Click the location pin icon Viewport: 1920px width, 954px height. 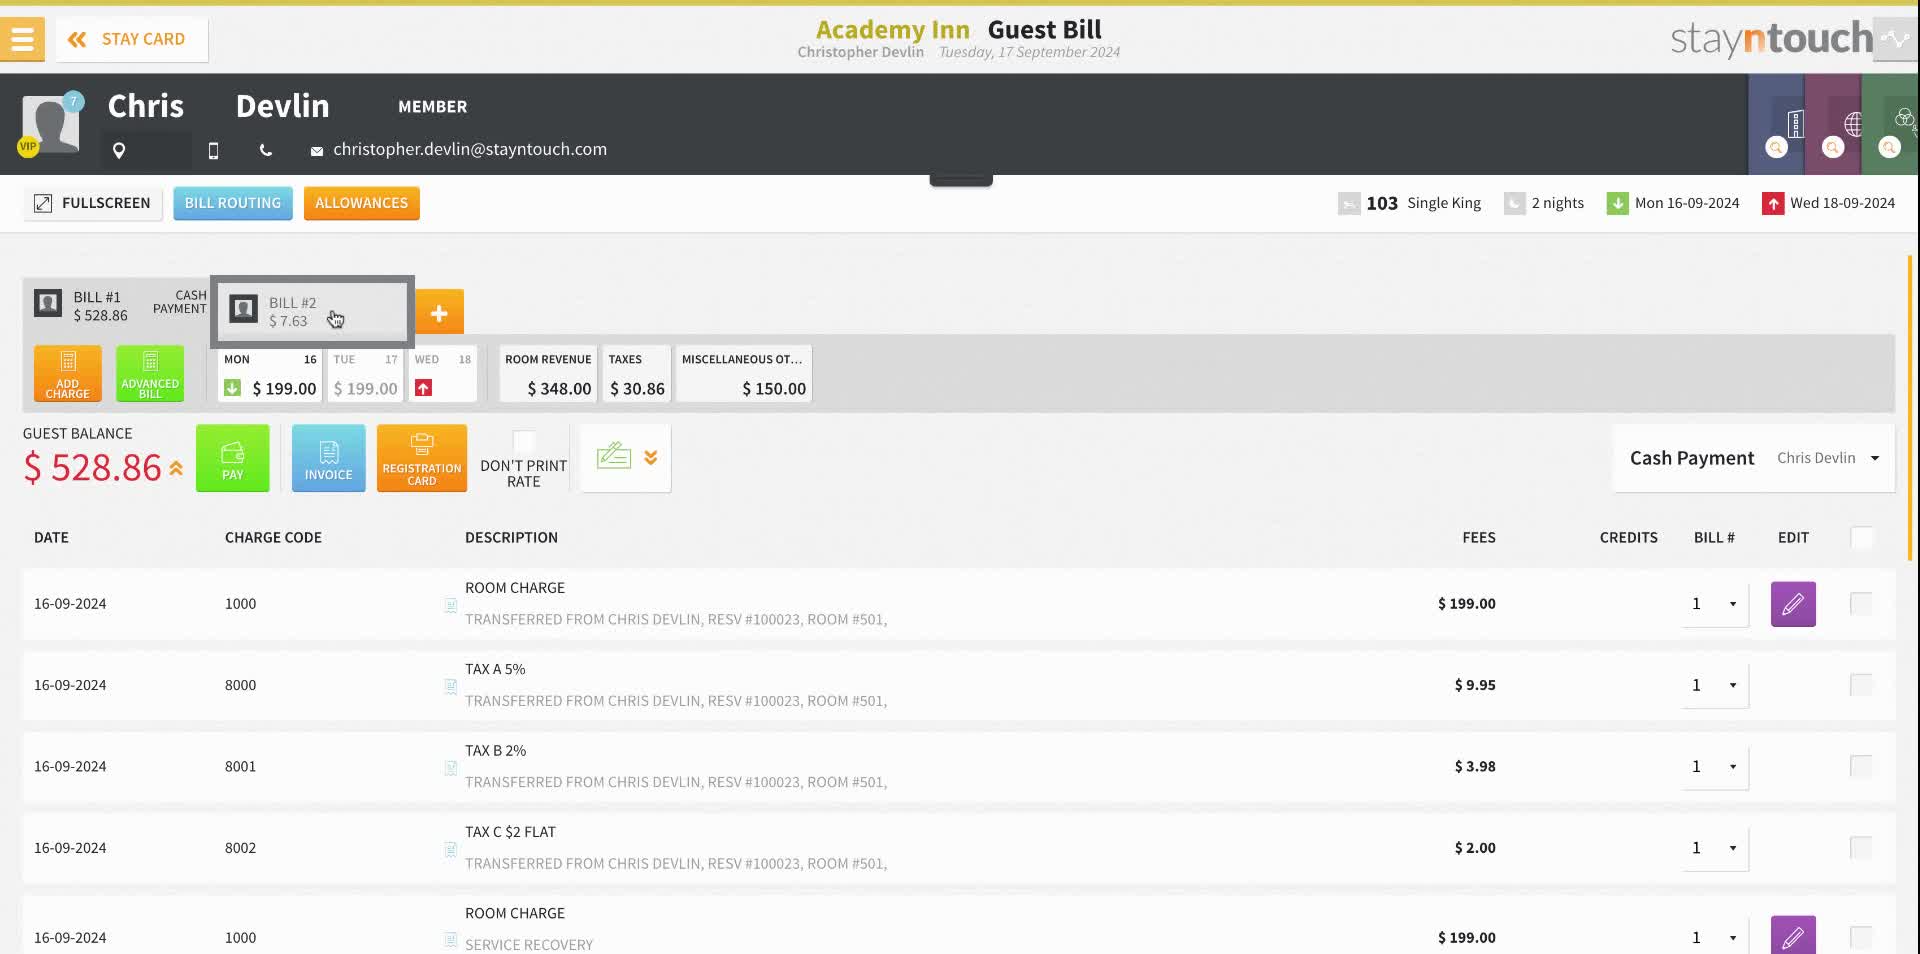pos(119,150)
